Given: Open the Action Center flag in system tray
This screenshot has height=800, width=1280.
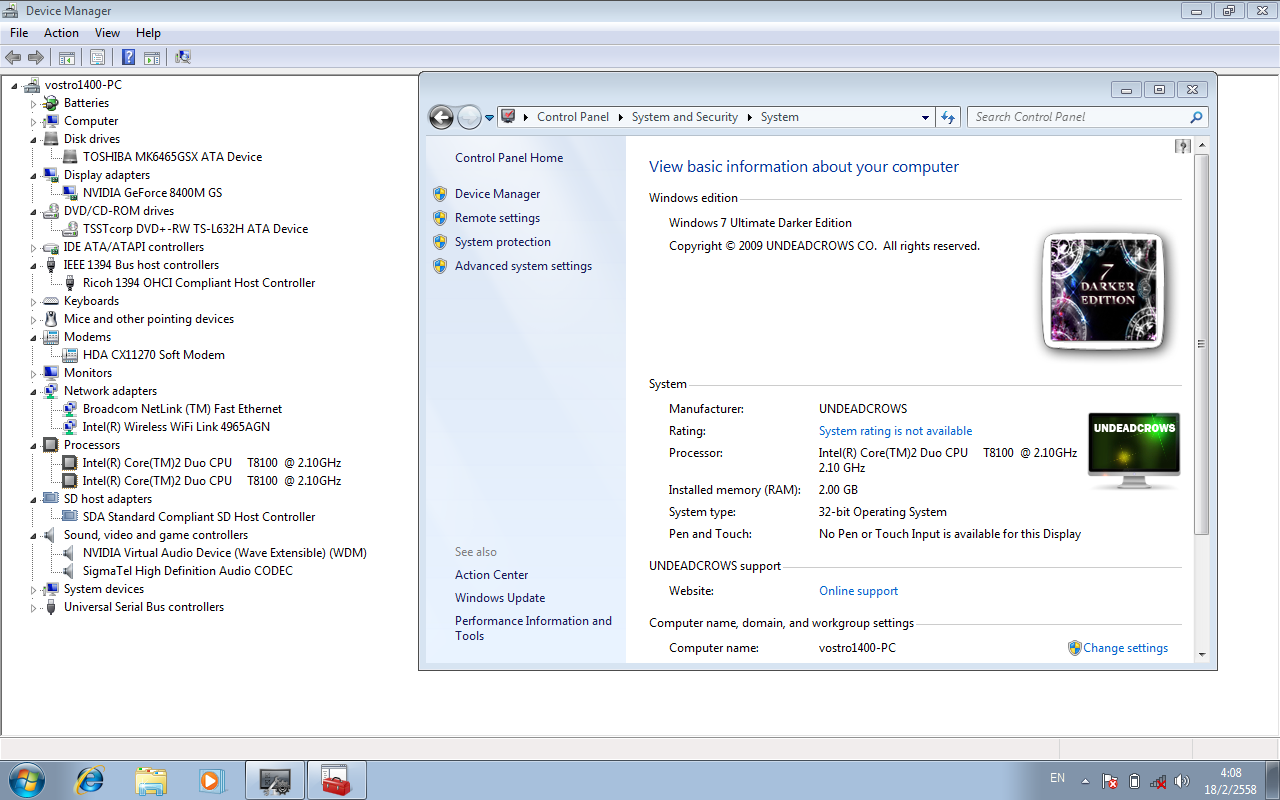Looking at the screenshot, I should coord(1110,781).
